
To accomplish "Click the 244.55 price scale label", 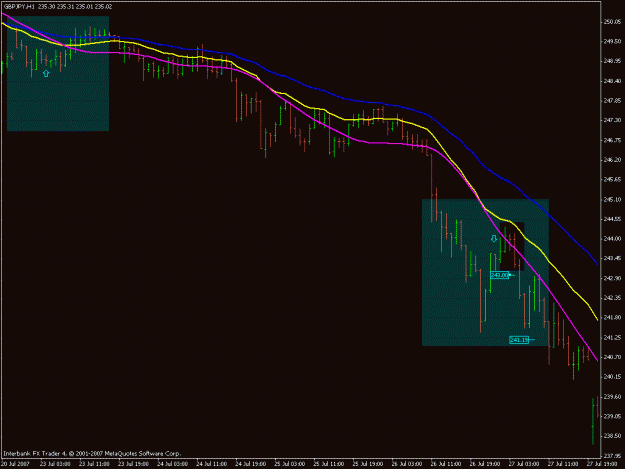I will [x=612, y=219].
